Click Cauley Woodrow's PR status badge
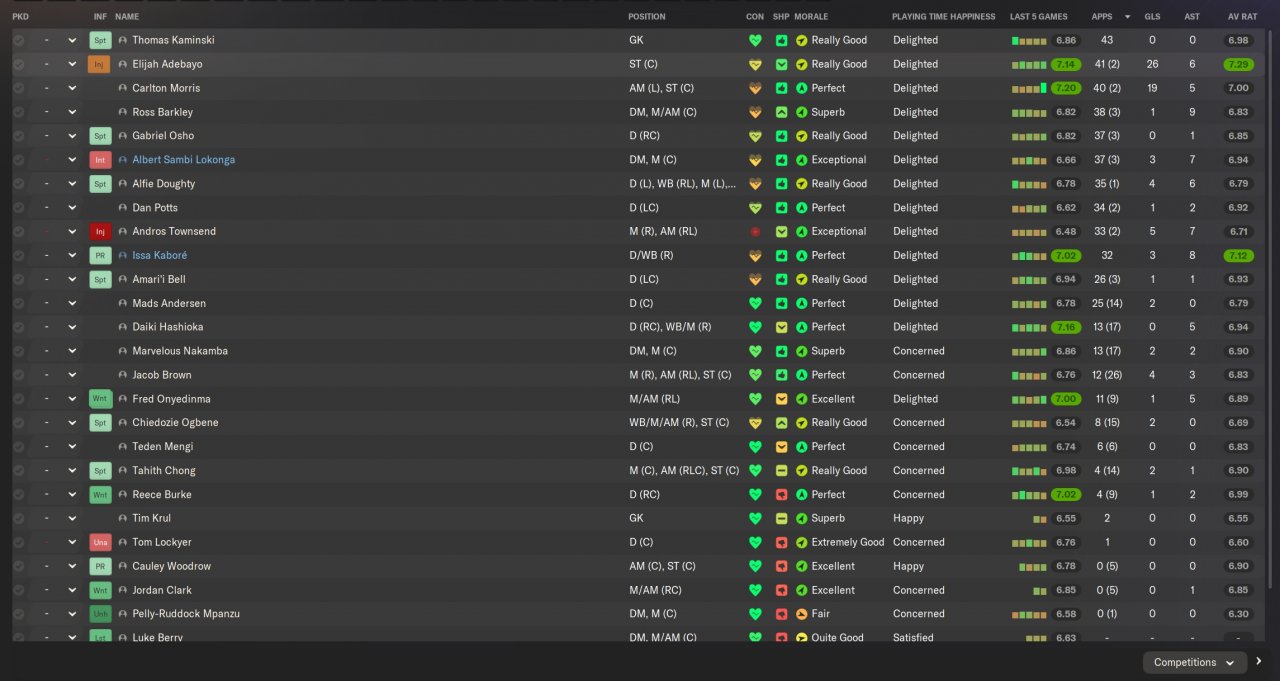The height and width of the screenshot is (681, 1280). click(100, 566)
